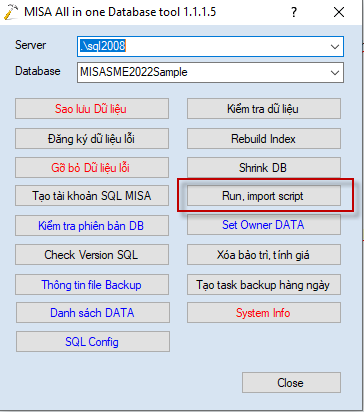This screenshot has height=412, width=364.
Task: Click the Database label text
Action: (38, 71)
